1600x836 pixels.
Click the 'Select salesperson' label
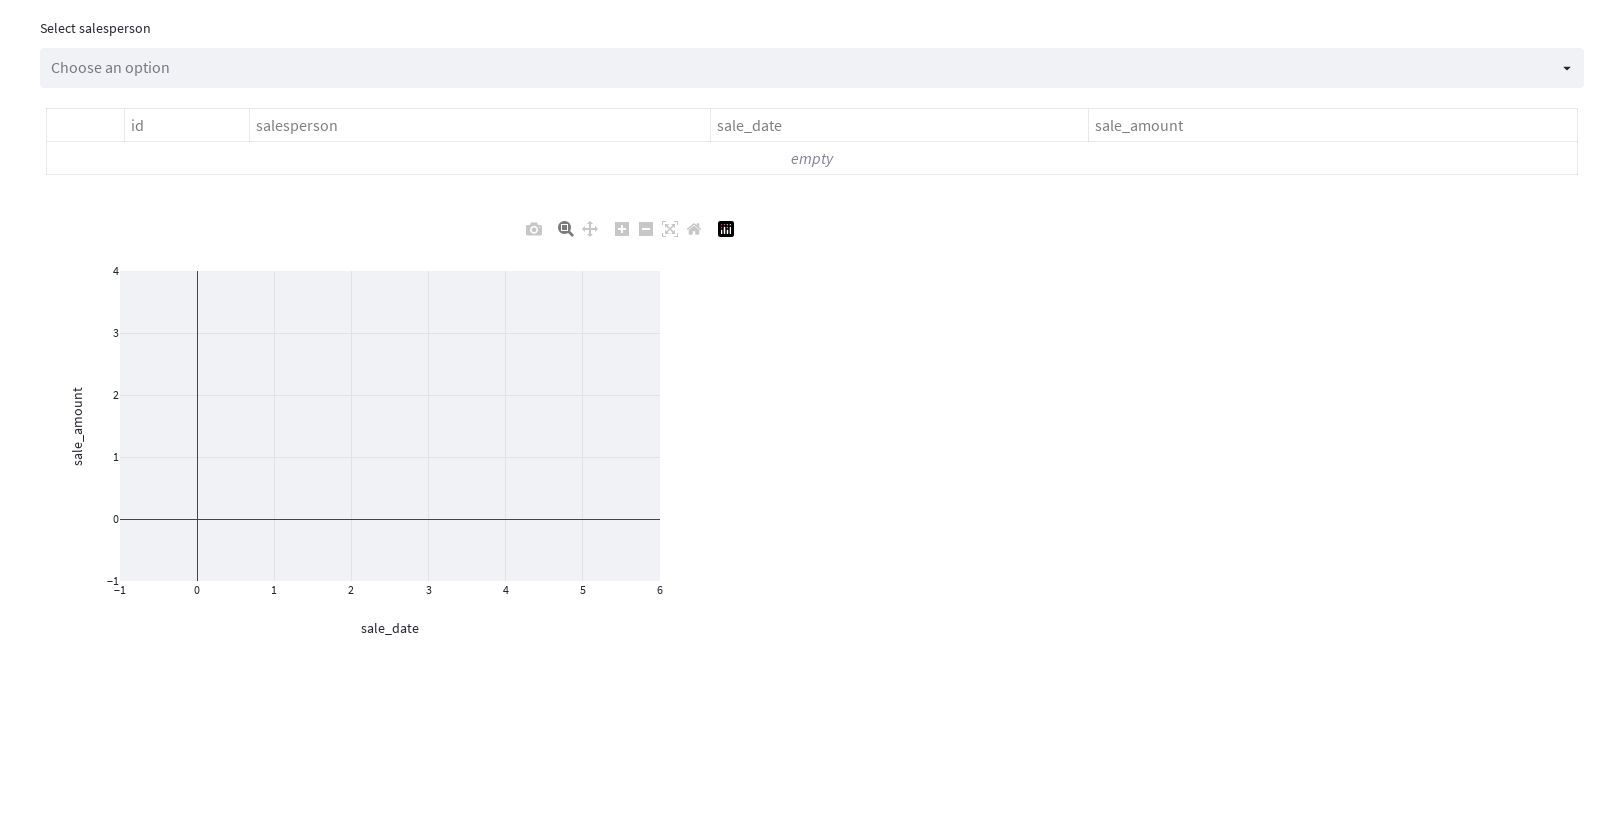point(95,28)
